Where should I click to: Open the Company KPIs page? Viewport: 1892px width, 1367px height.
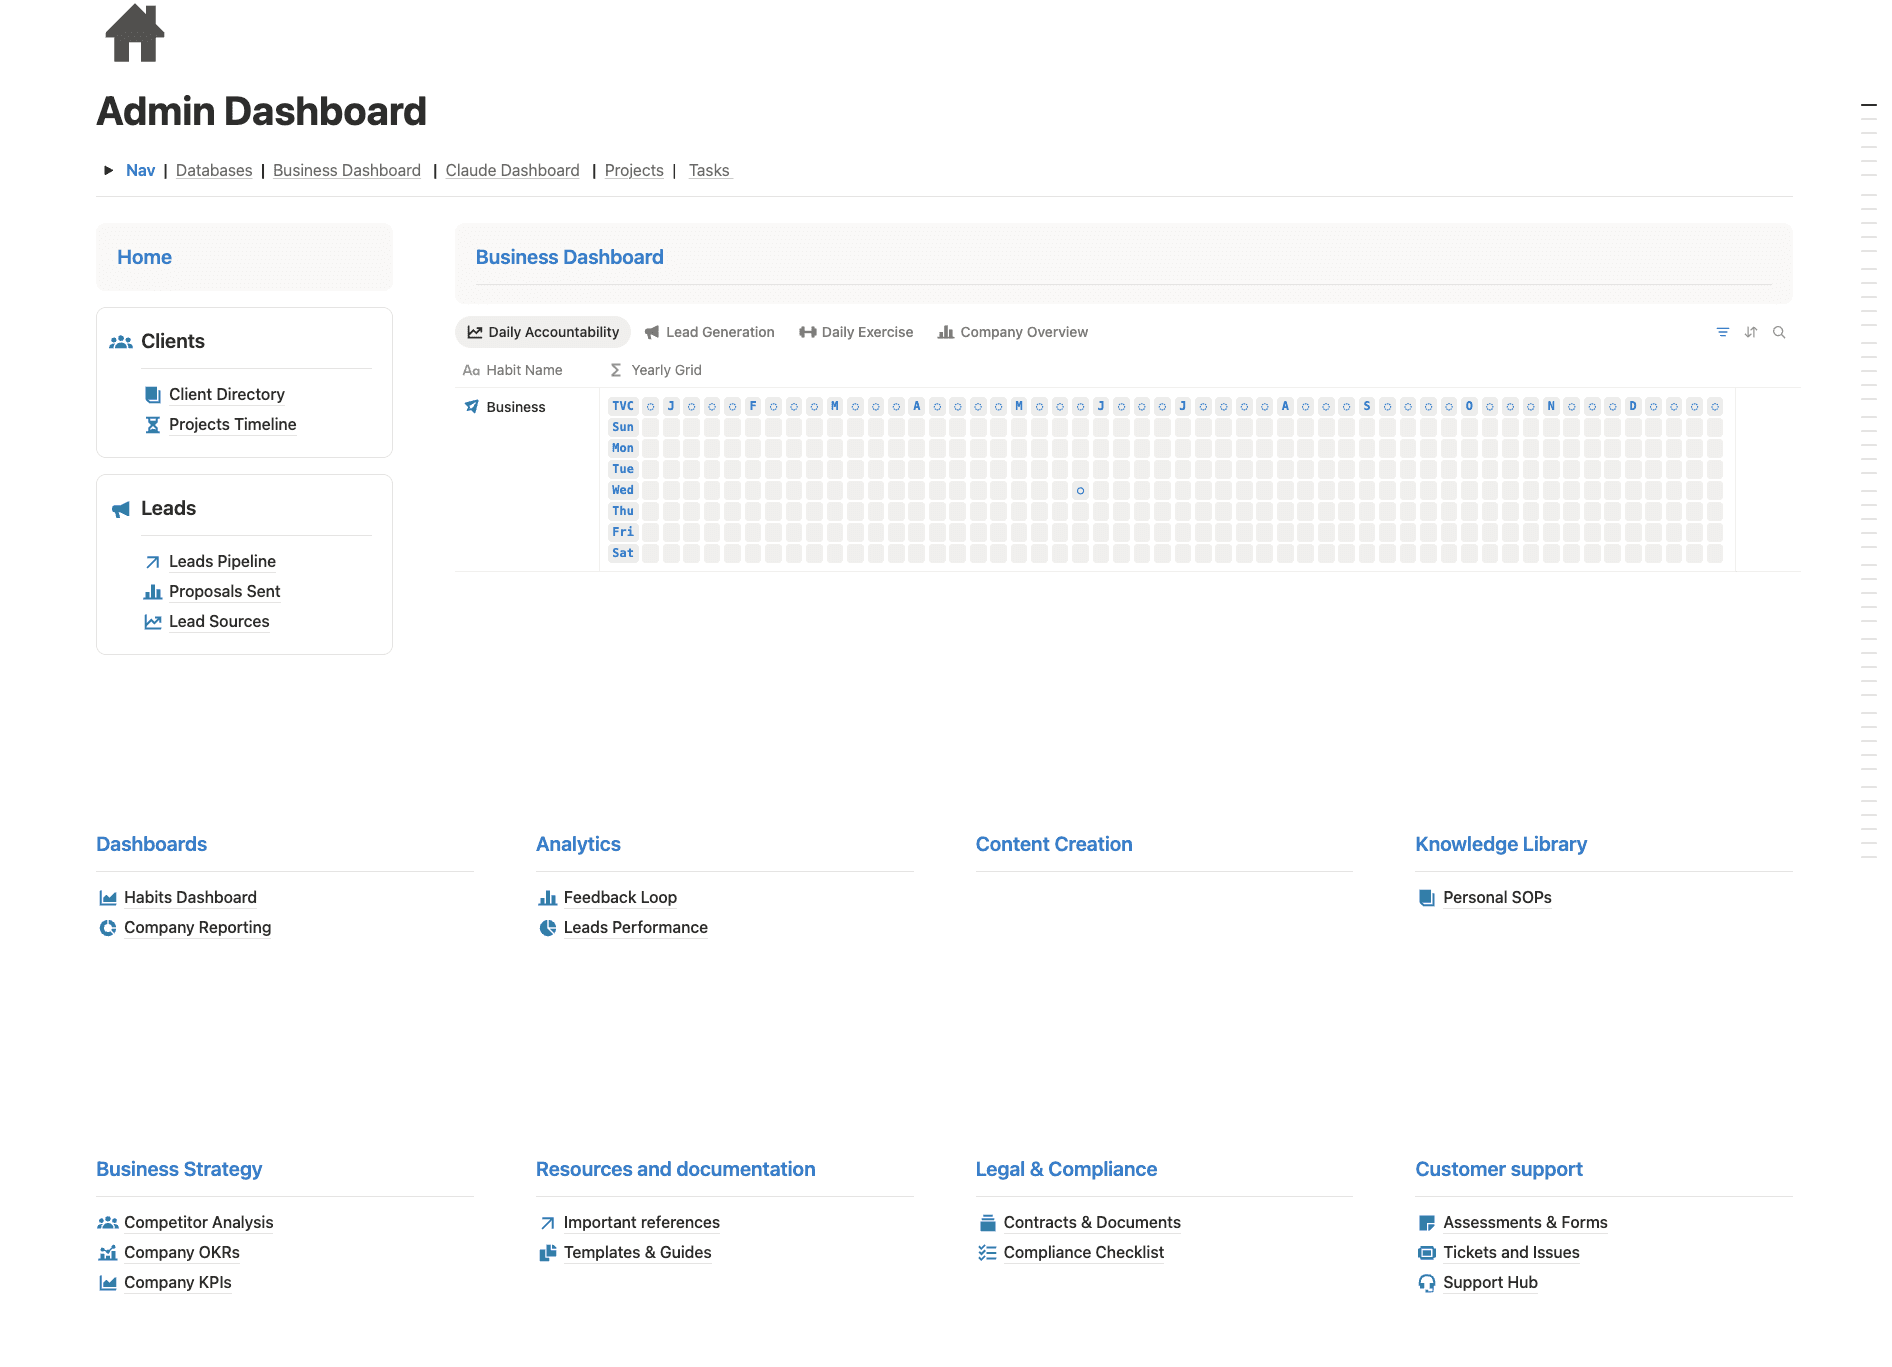pos(178,1282)
